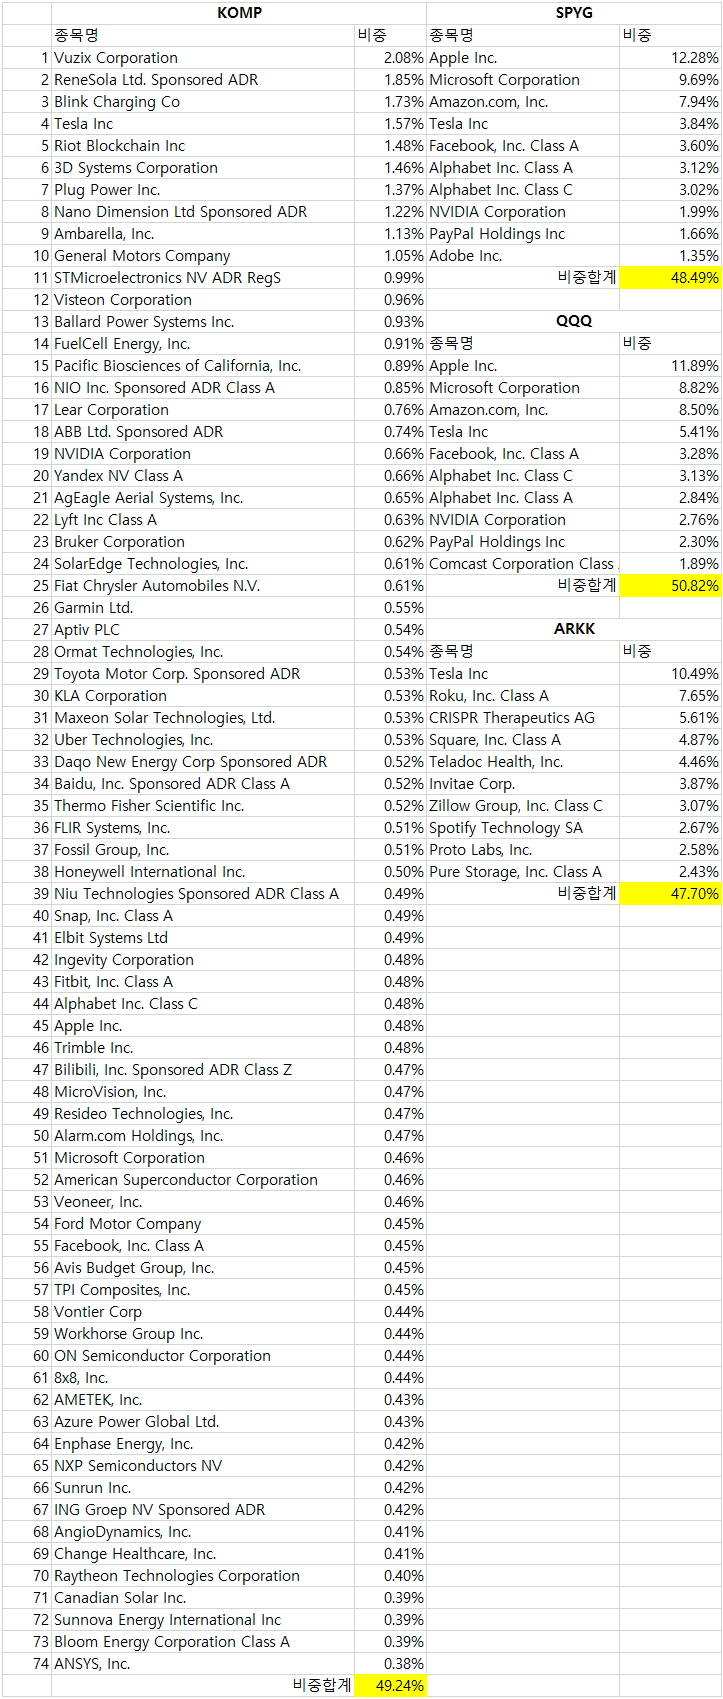This screenshot has width=723, height=1699.
Task: Select Aptiv PLC cell
Action: (x=203, y=630)
